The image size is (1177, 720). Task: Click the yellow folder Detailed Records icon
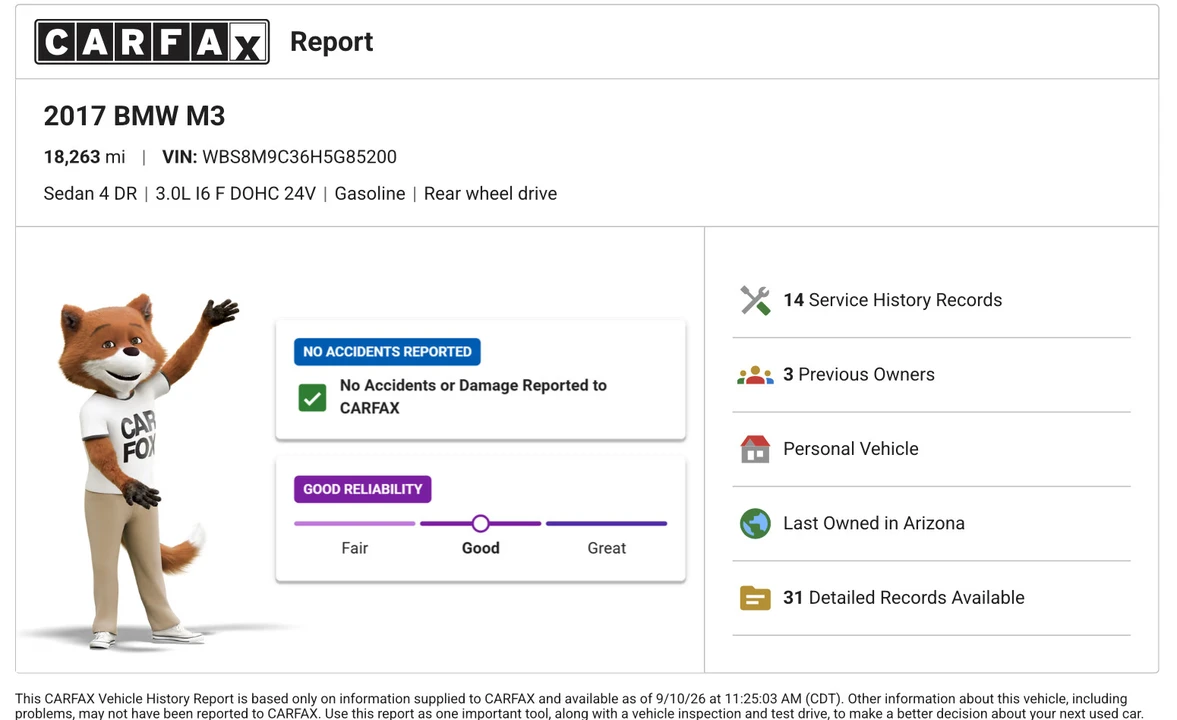pos(755,598)
